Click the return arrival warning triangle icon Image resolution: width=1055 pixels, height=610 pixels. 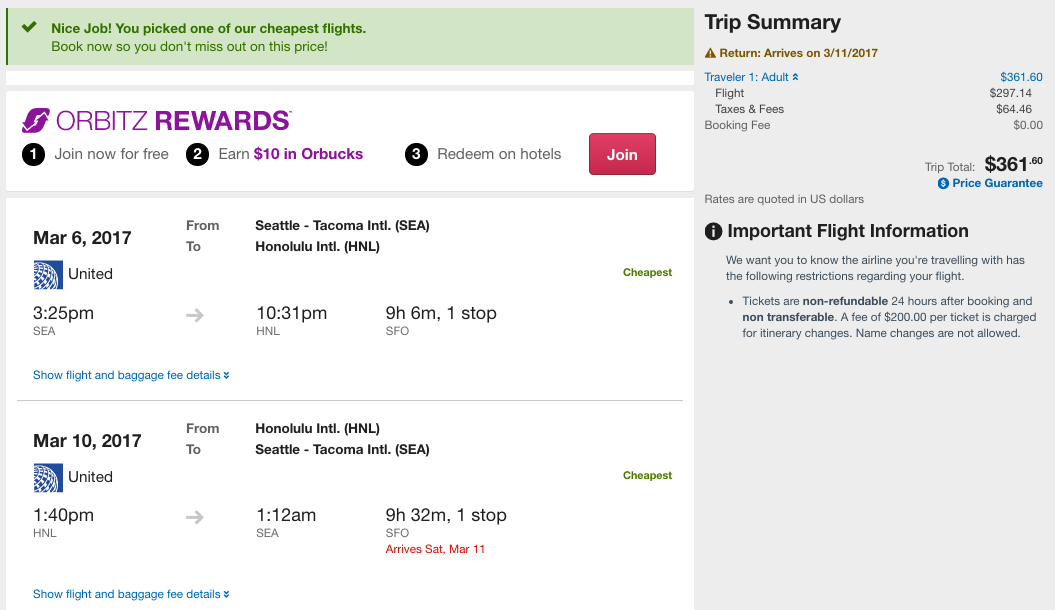pos(710,53)
